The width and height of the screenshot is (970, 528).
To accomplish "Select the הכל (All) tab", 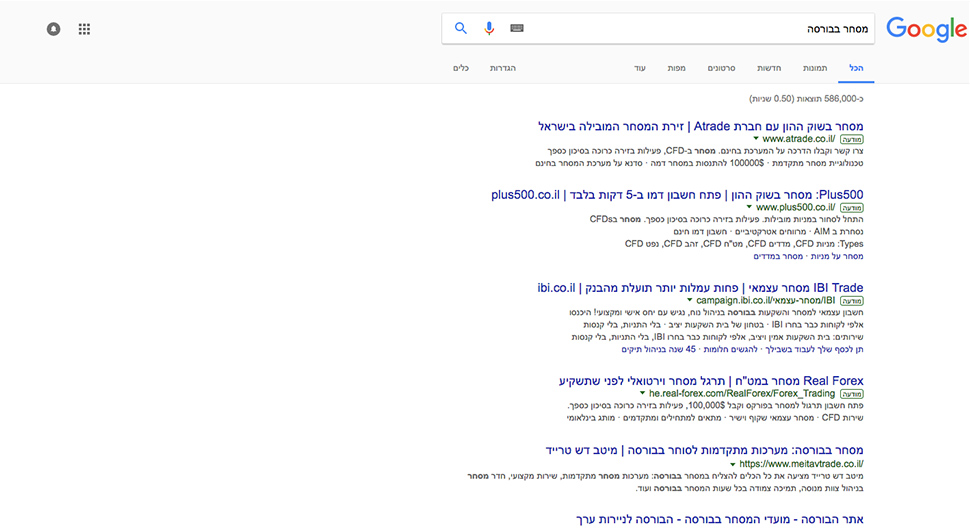I will click(856, 68).
